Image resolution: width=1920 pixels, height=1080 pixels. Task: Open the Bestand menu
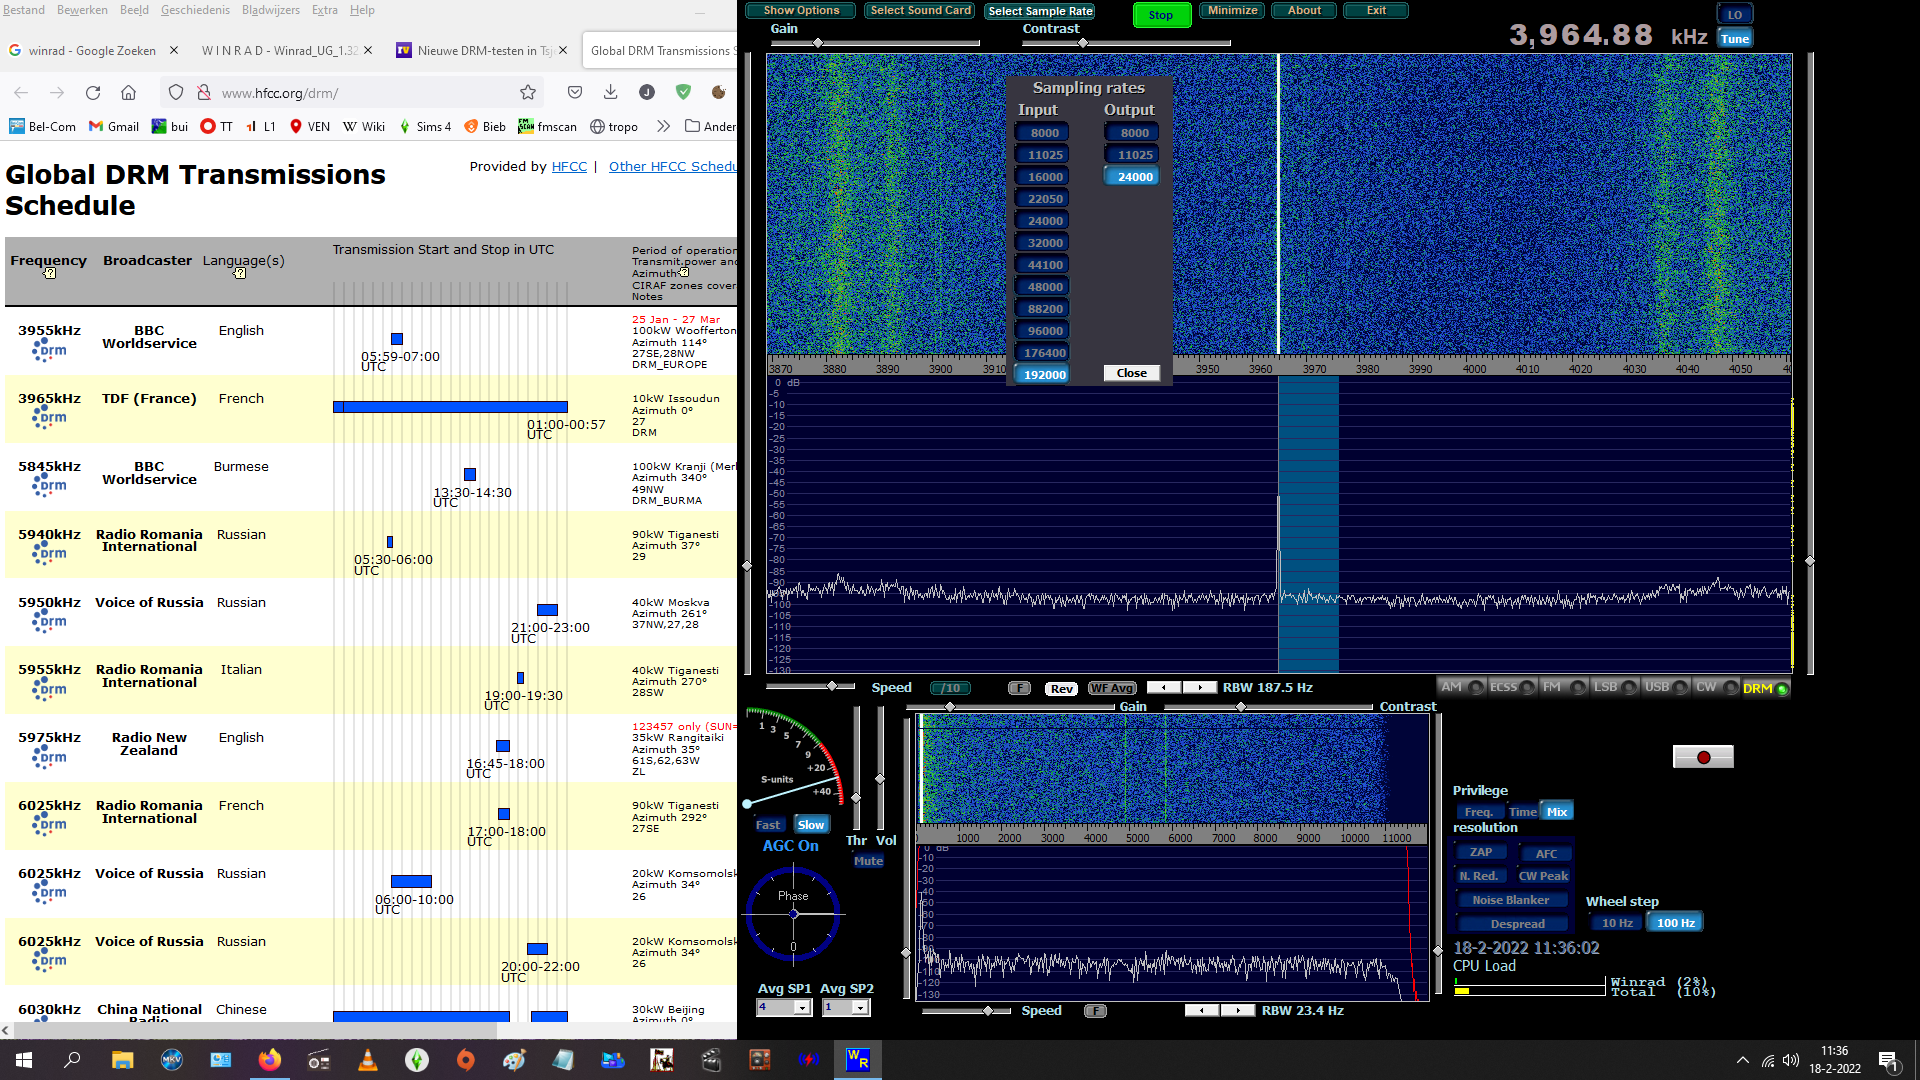24,10
